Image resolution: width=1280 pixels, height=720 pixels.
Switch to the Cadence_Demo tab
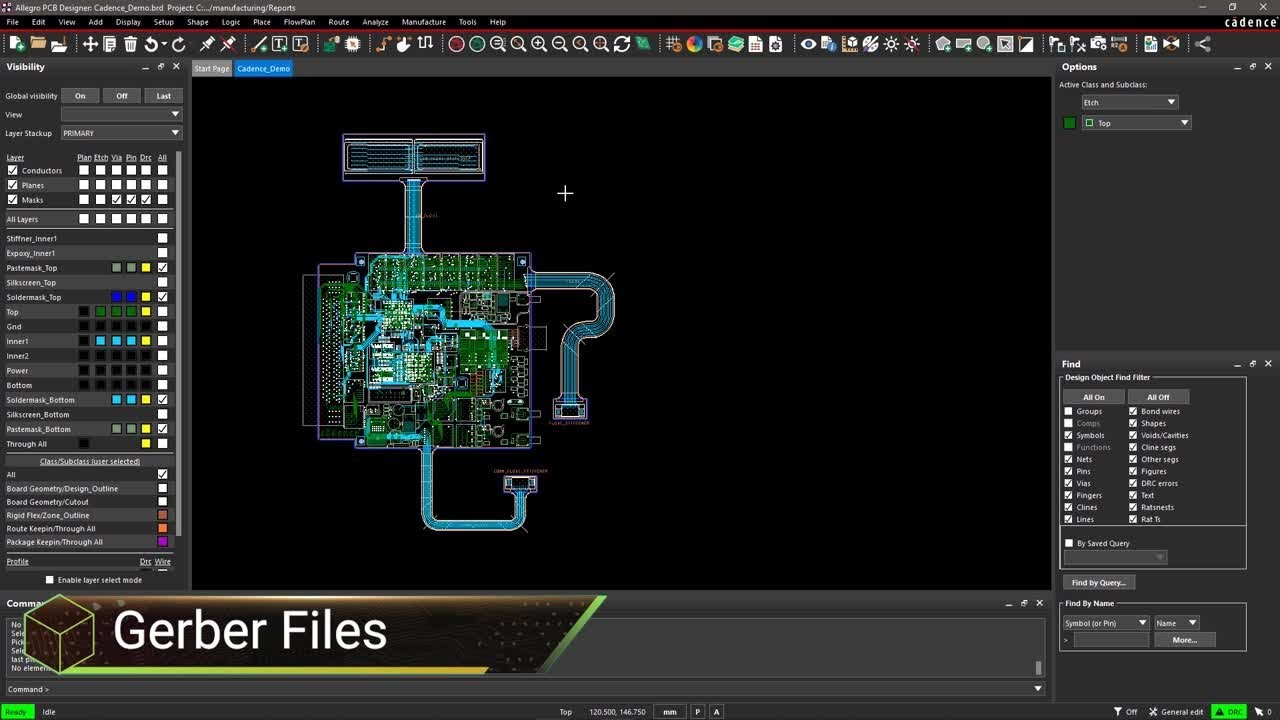click(x=264, y=68)
